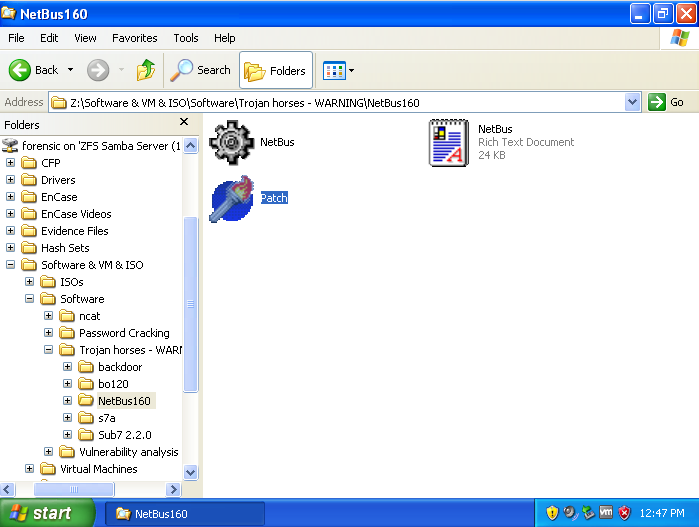Viewport: 699px width, 527px height.
Task: Click the NetBus application file name
Action: click(277, 142)
